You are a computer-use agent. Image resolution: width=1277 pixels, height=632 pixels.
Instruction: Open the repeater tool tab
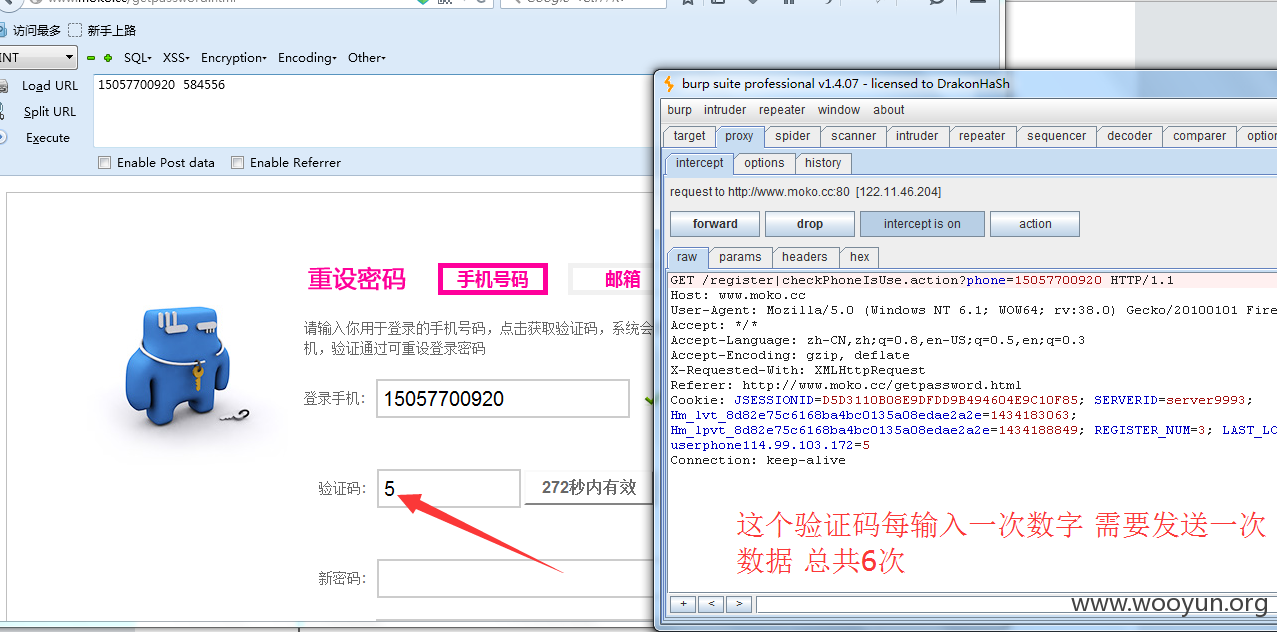[982, 136]
